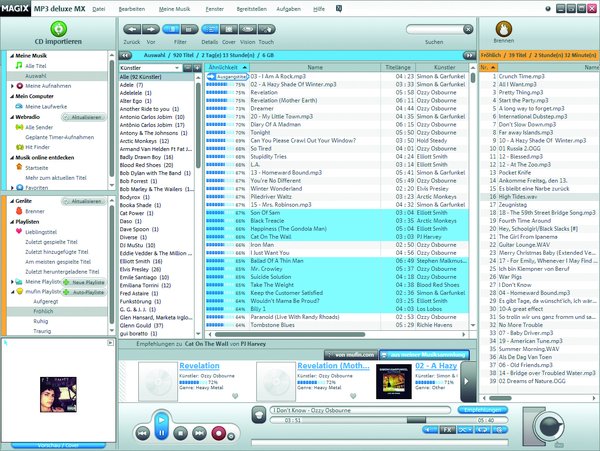Play the current track

pyautogui.click(x=161, y=420)
